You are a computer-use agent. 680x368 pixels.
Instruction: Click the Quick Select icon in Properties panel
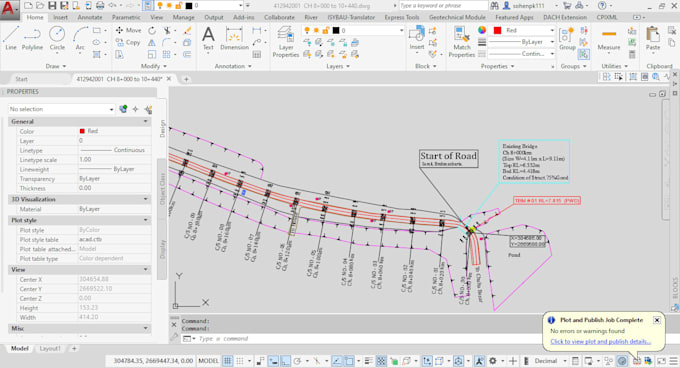pyautogui.click(x=148, y=109)
